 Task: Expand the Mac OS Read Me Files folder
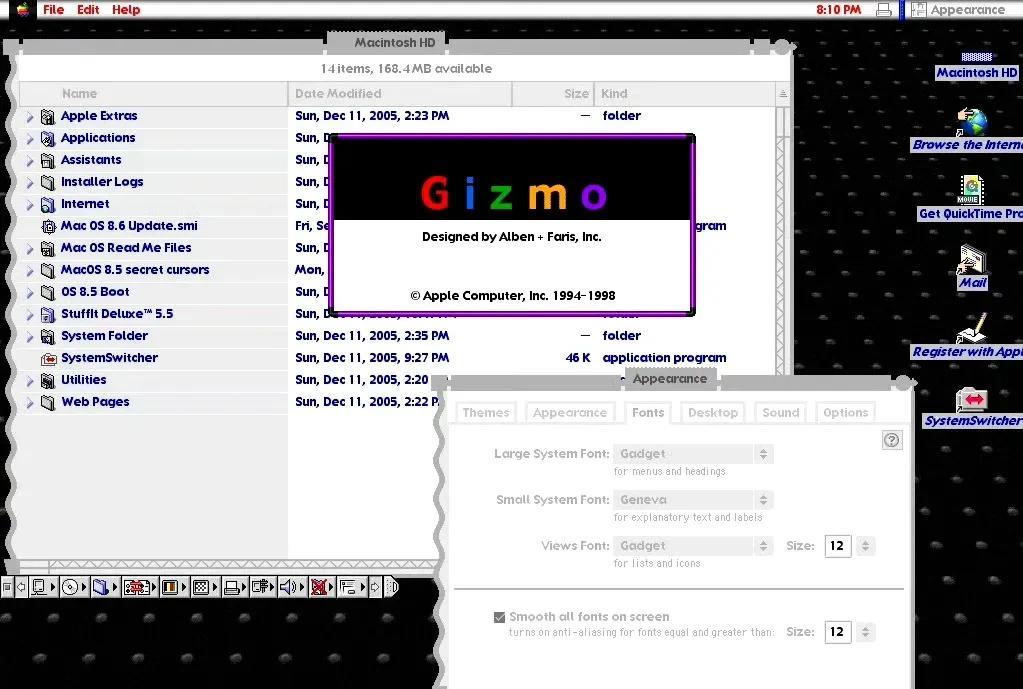click(x=30, y=249)
